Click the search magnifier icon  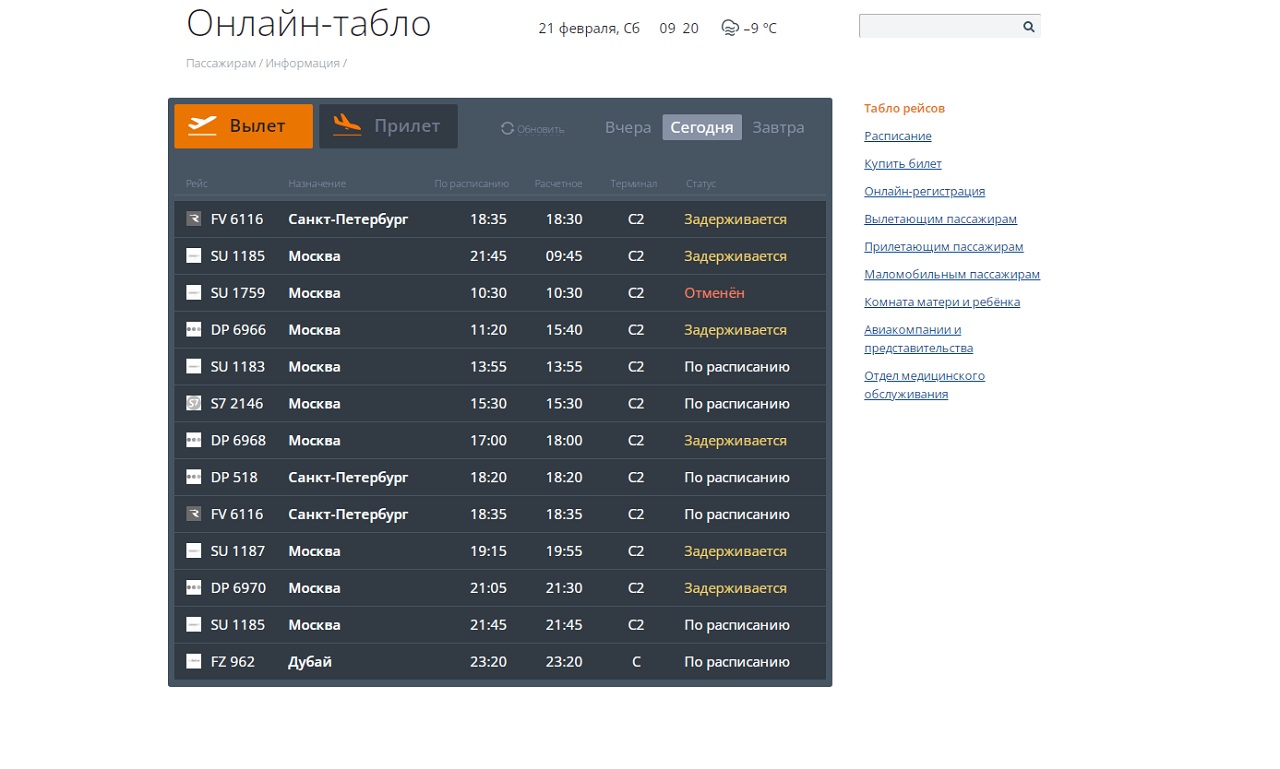coord(1028,27)
